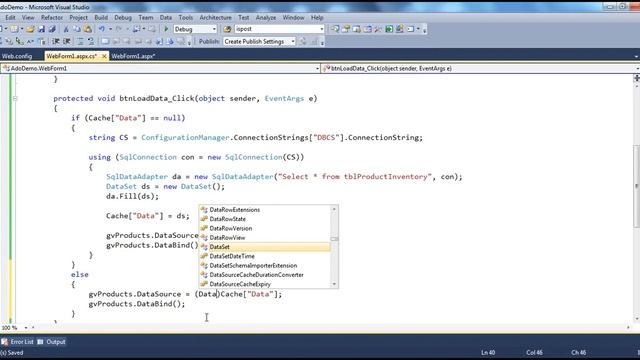Image resolution: width=640 pixels, height=360 pixels.
Task: Open the Architecture menu
Action: pyautogui.click(x=216, y=18)
